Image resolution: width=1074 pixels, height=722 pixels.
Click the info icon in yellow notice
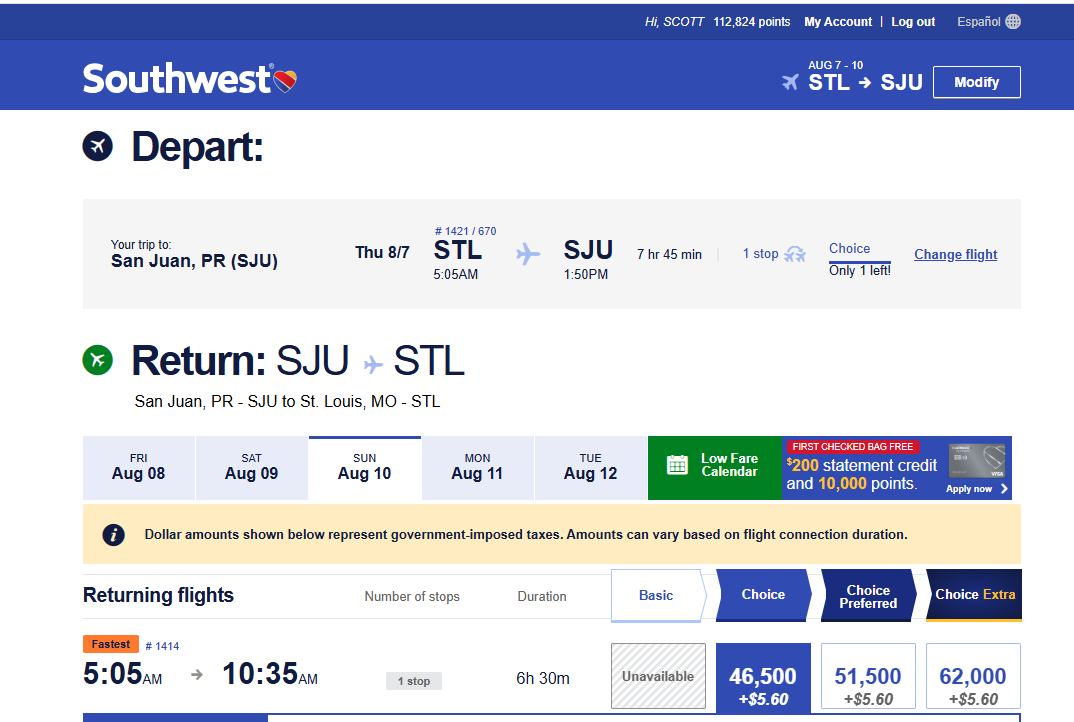click(x=113, y=535)
